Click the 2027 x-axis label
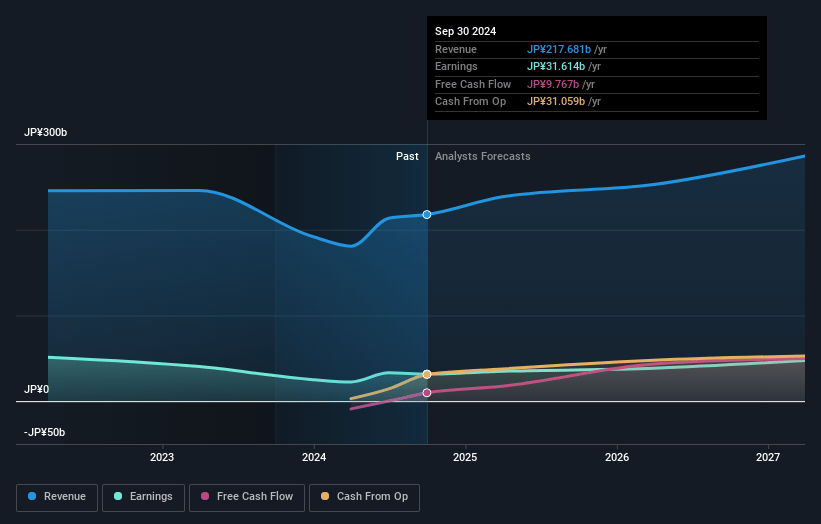The height and width of the screenshot is (524, 821). [x=768, y=458]
